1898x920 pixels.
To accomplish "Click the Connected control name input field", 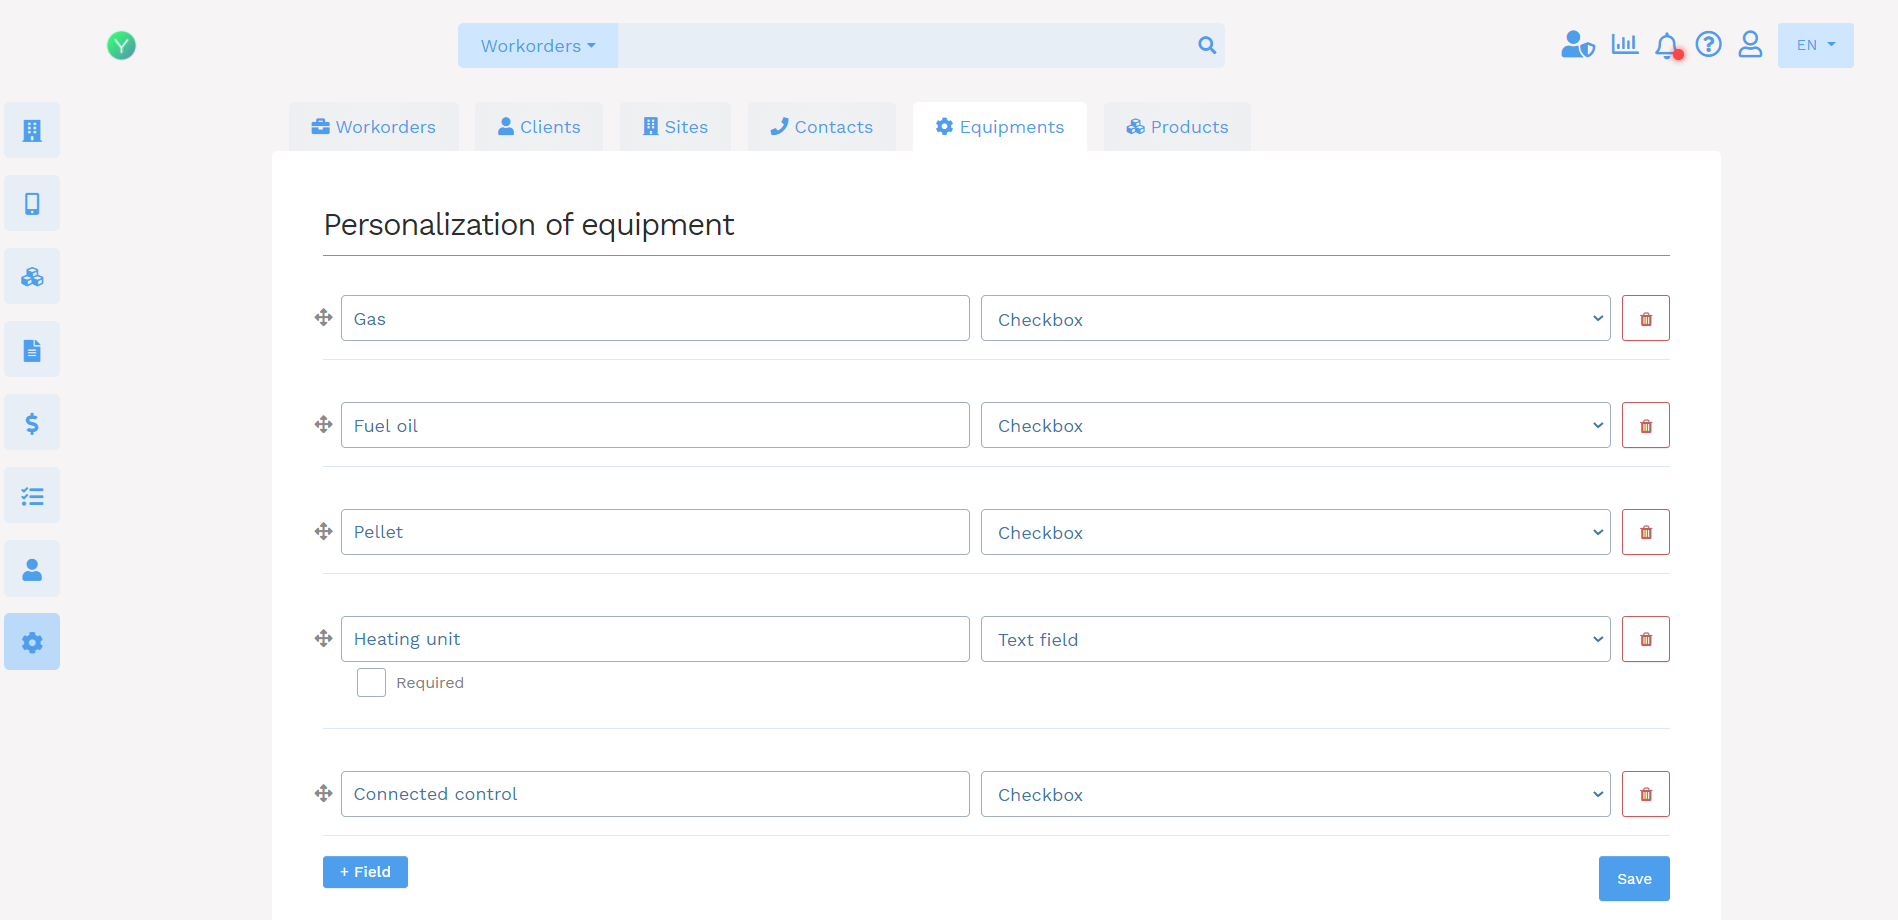I will pyautogui.click(x=655, y=794).
